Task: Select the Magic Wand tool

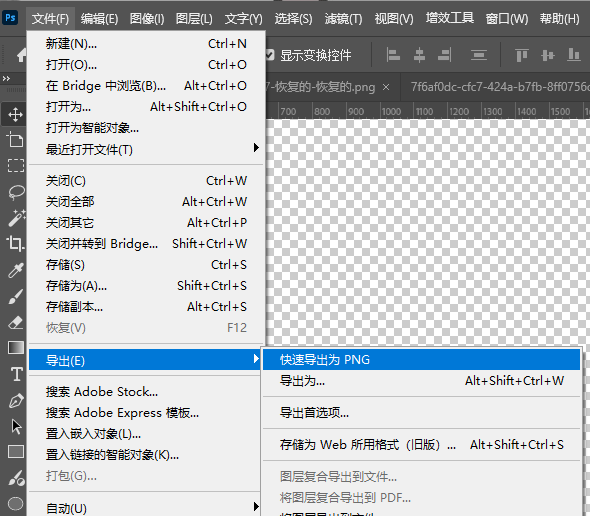Action: click(x=17, y=218)
